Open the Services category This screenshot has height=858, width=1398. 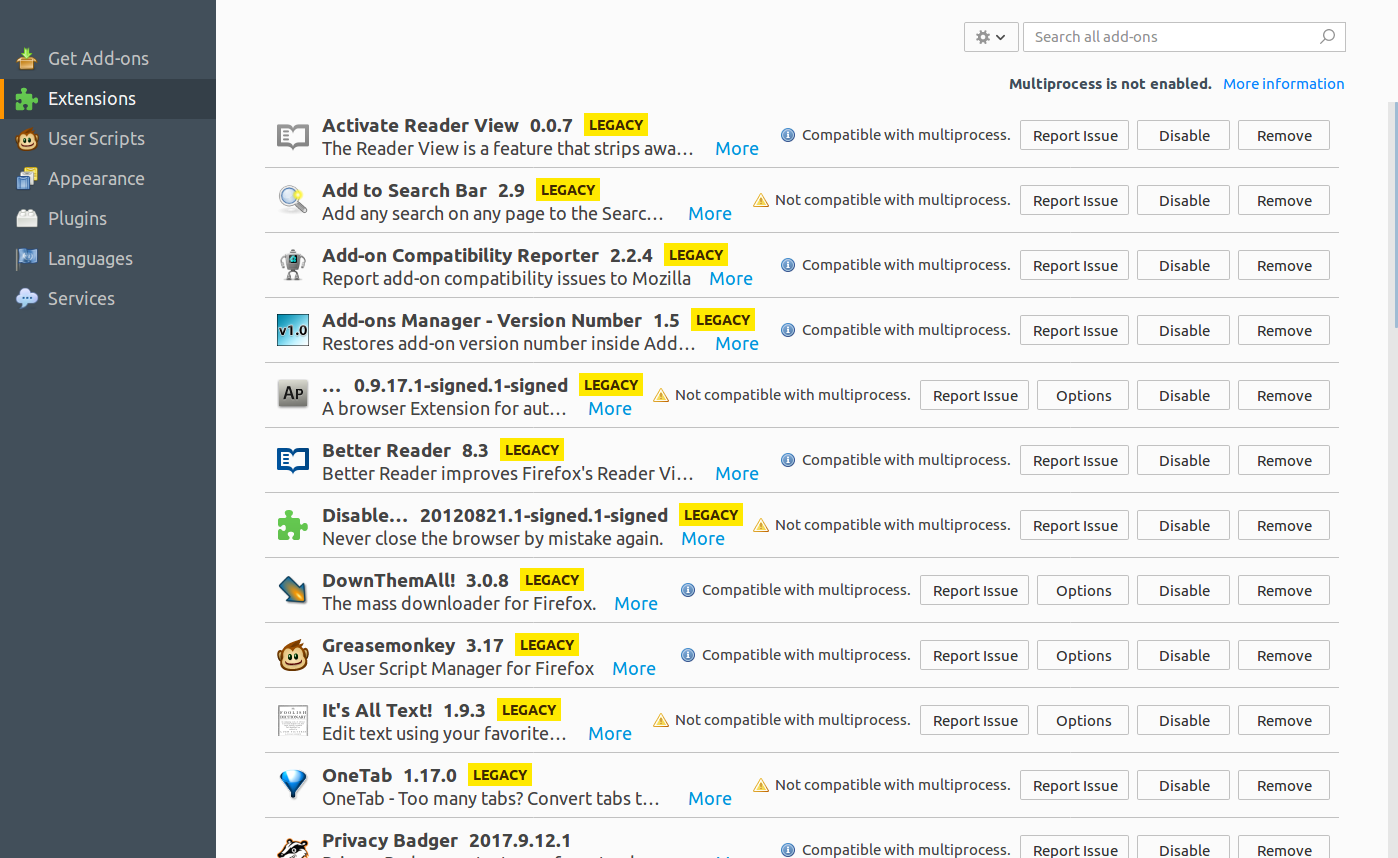(x=108, y=298)
